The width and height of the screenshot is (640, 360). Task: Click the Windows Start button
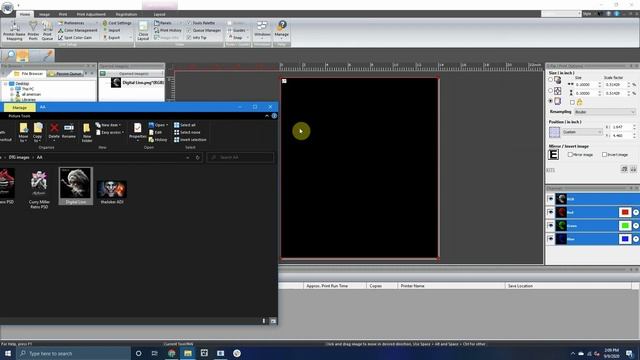8,353
